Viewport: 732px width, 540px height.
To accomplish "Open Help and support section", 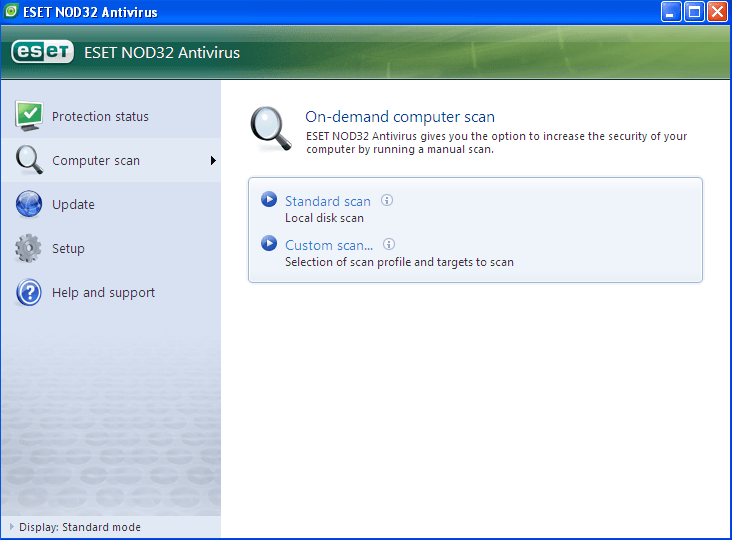I will 111,293.
